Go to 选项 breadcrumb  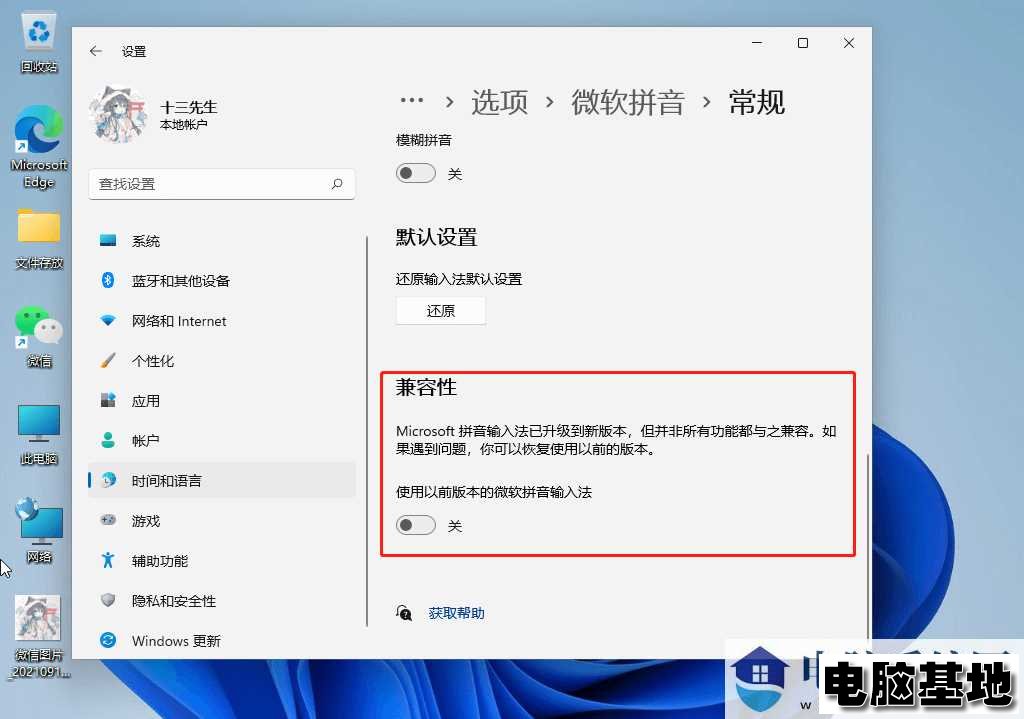tap(500, 102)
